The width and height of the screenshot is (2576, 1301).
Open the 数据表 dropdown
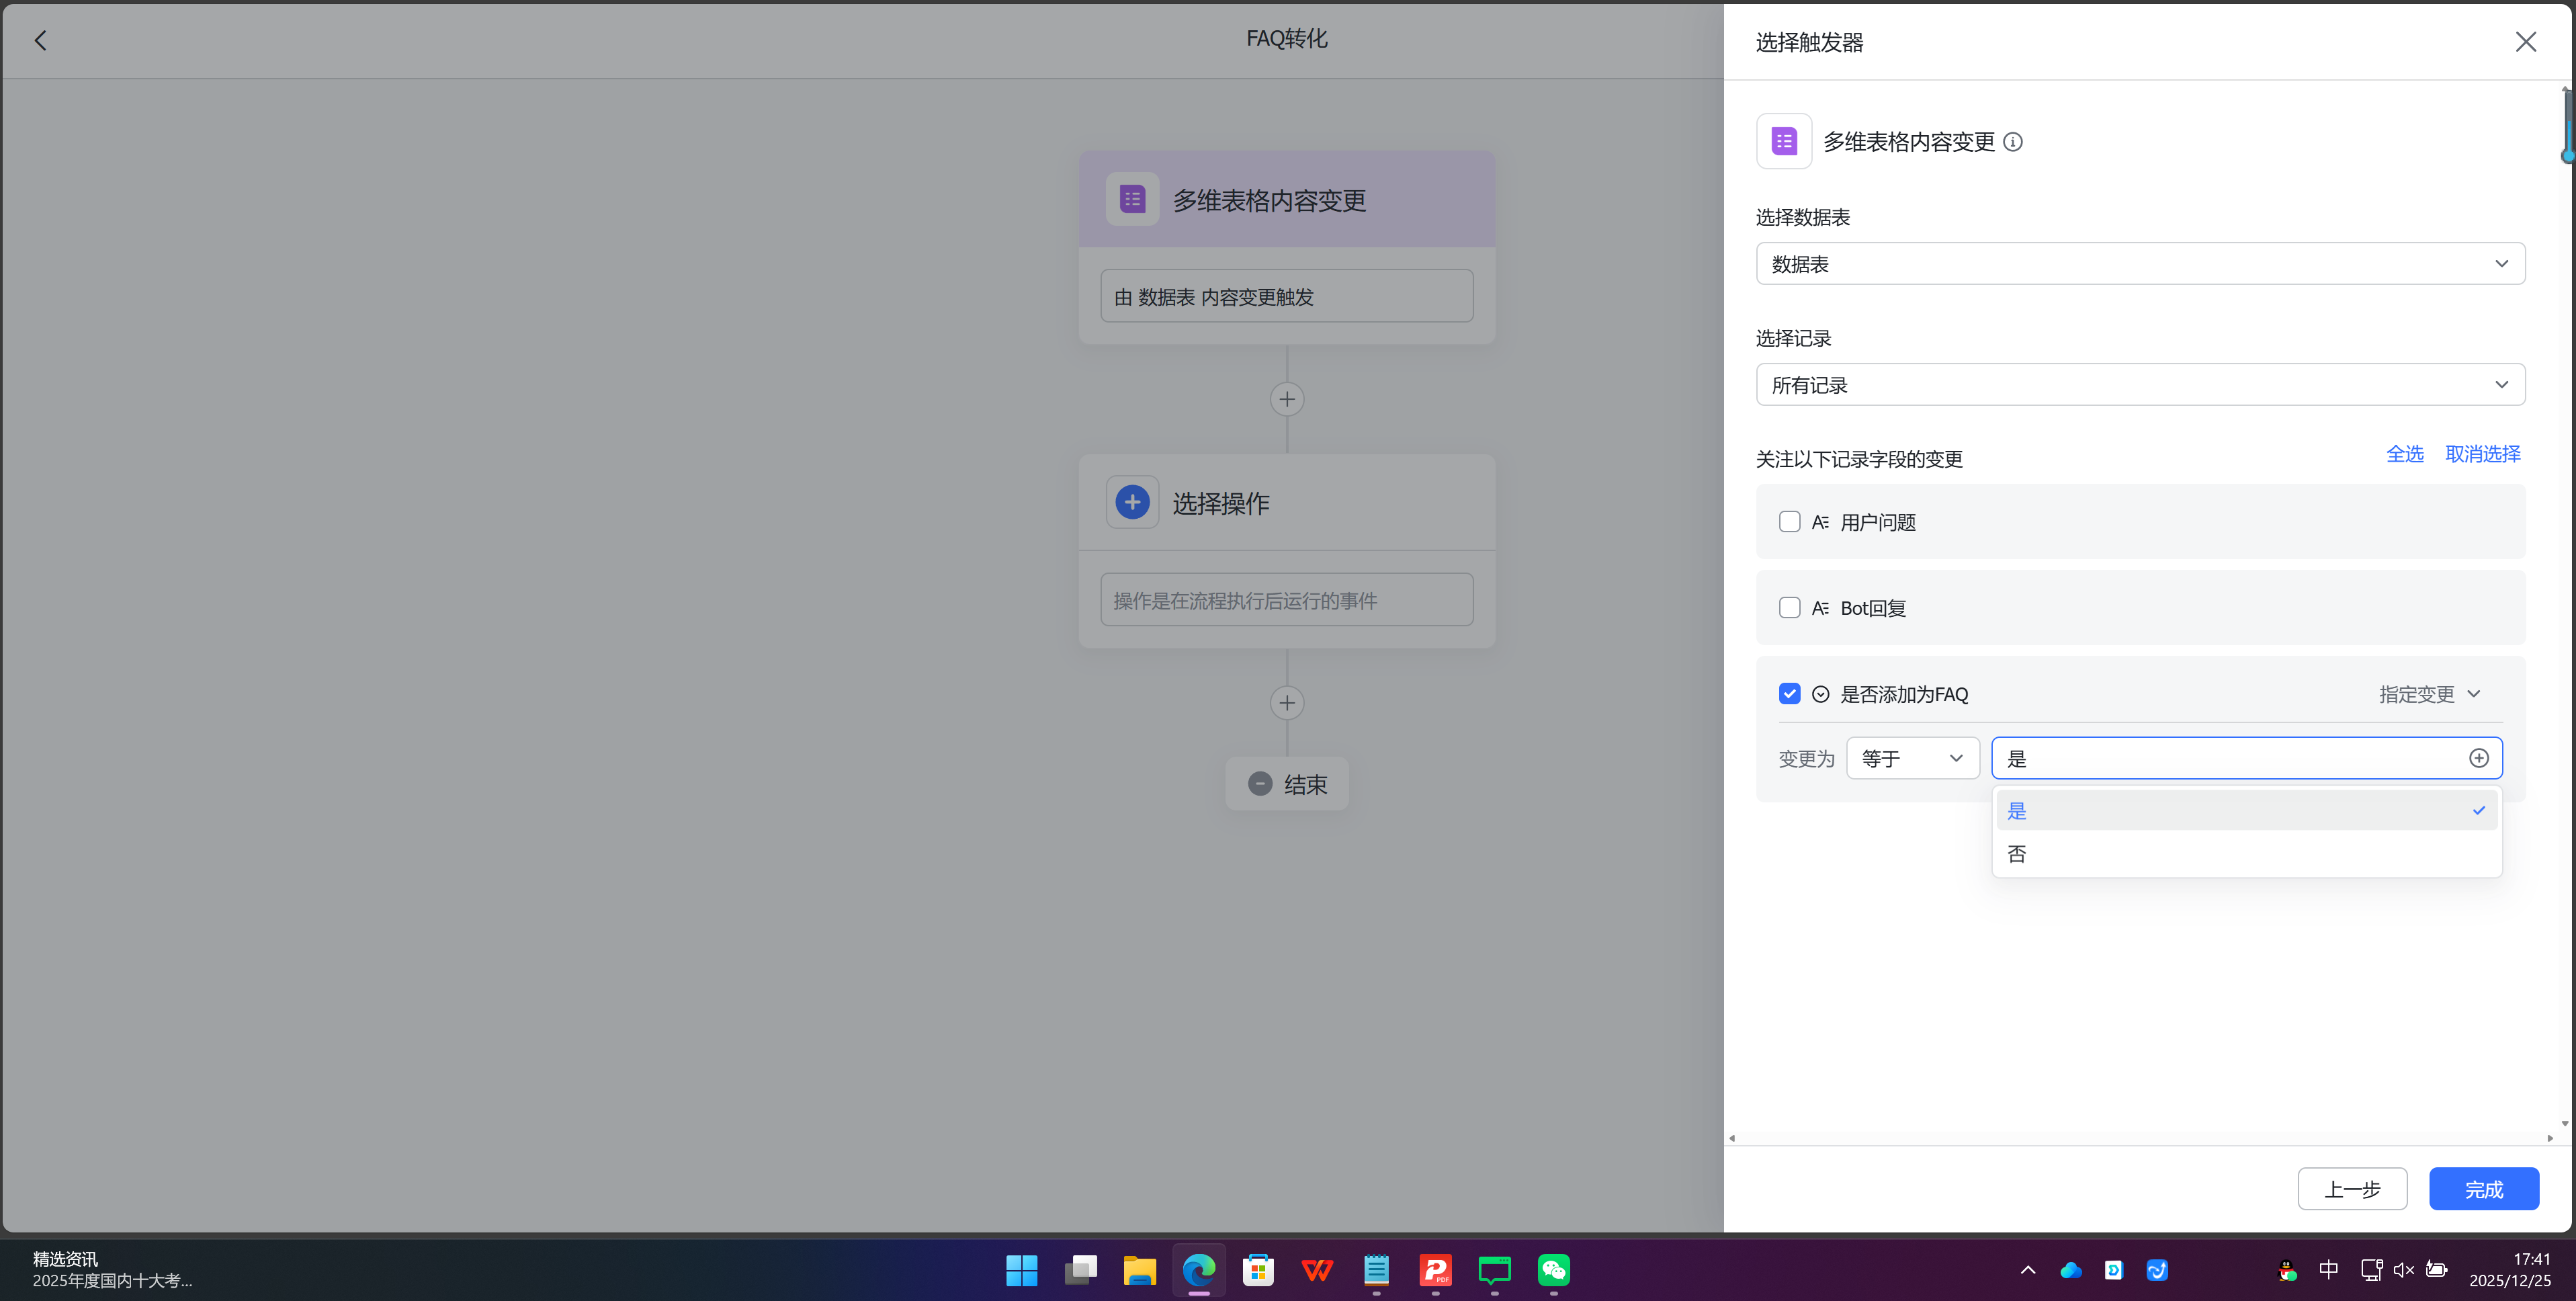[x=2140, y=263]
